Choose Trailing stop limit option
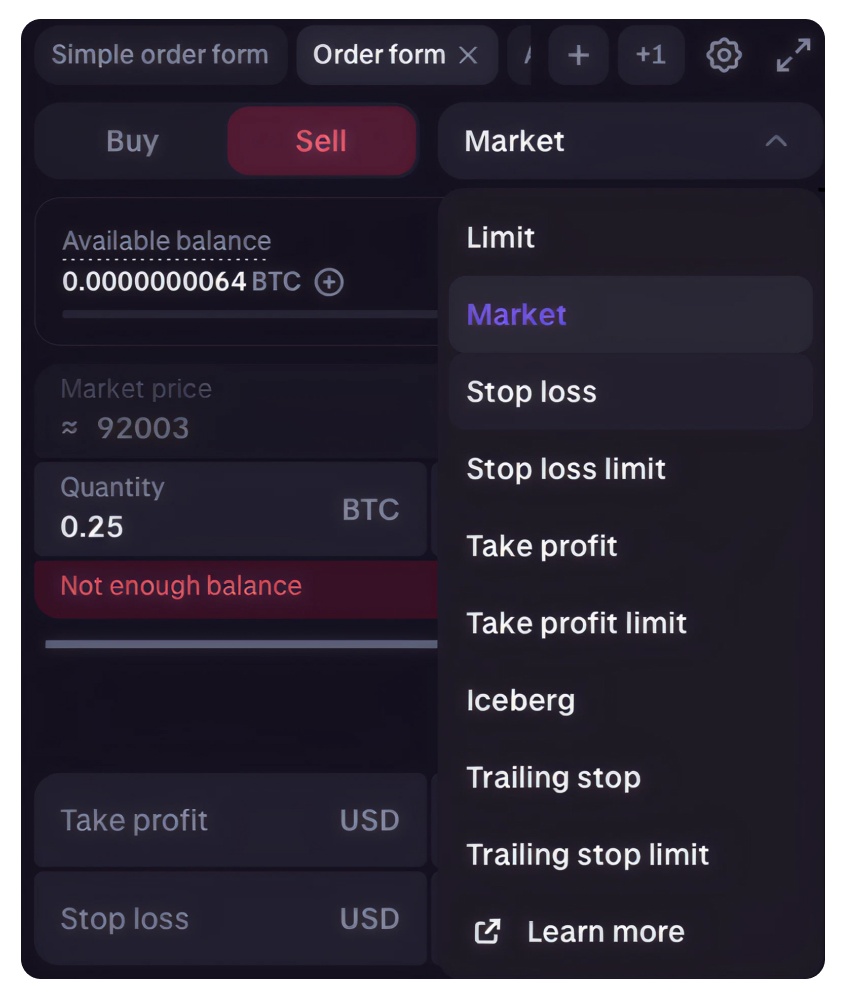Image resolution: width=841 pixels, height=995 pixels. pyautogui.click(x=588, y=855)
